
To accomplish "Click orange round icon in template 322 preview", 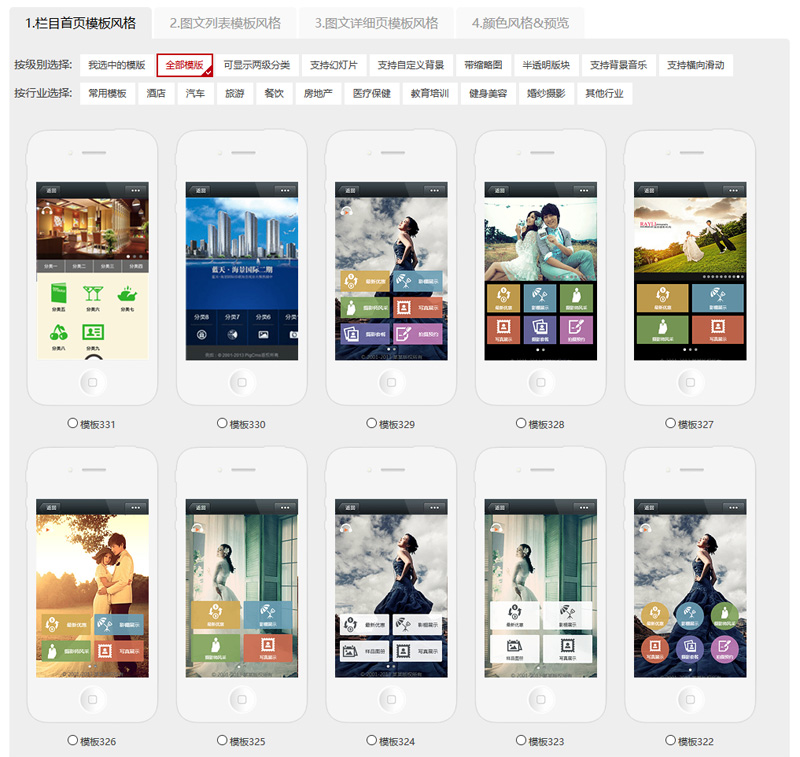I will [654, 646].
